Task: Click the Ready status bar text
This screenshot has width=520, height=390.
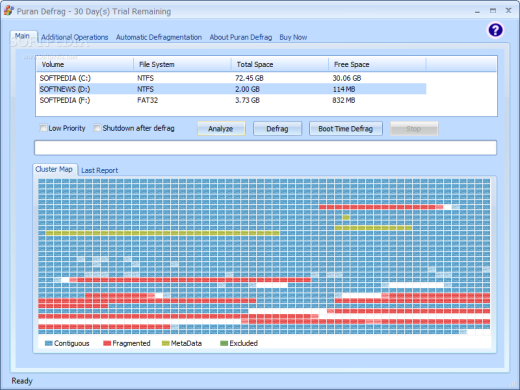Action: tap(22, 381)
